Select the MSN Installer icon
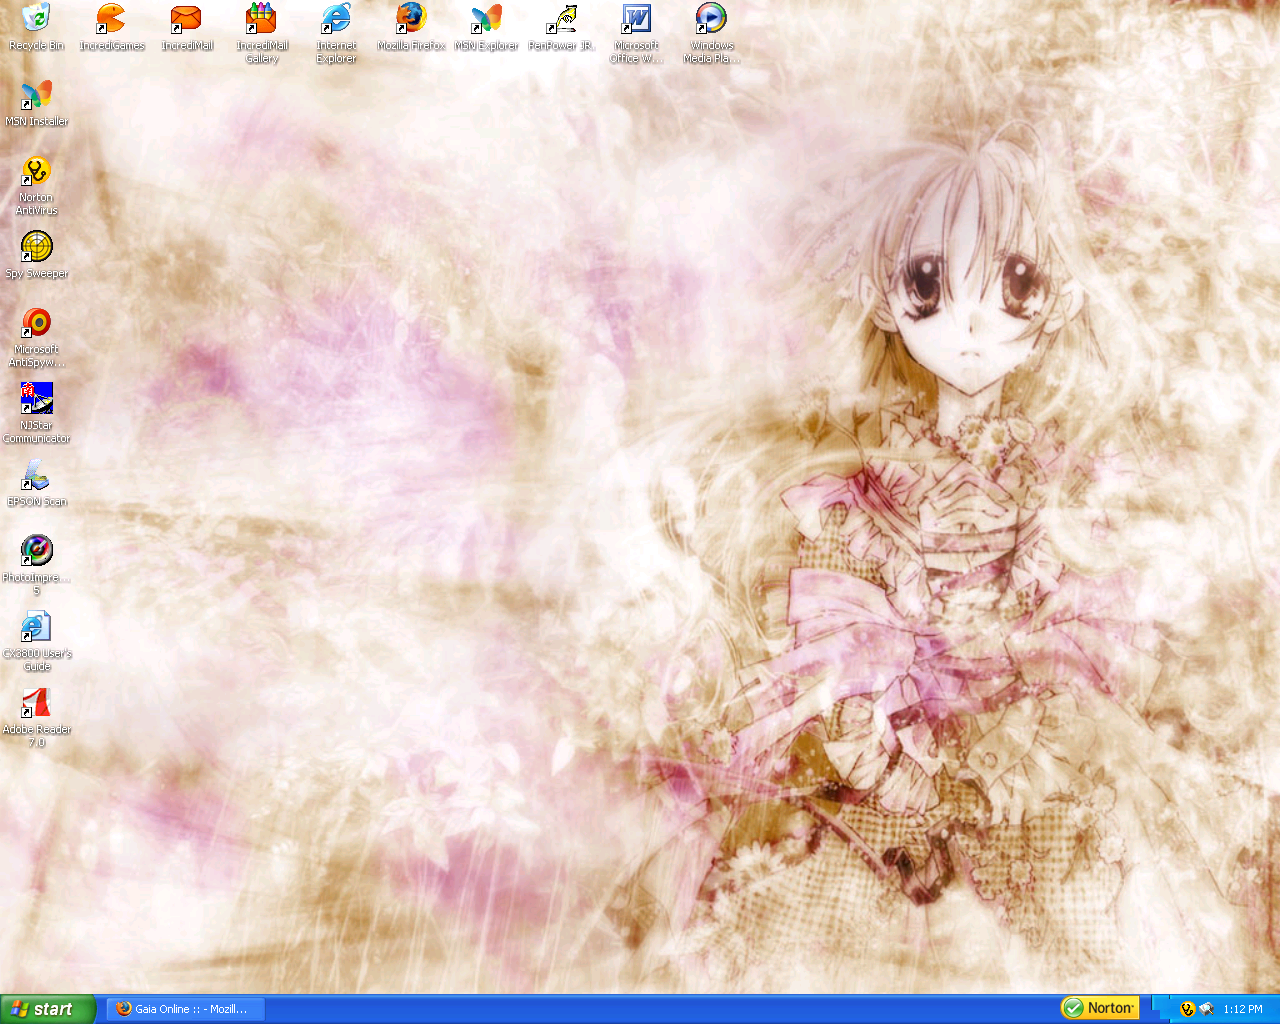This screenshot has height=1024, width=1280. pos(36,103)
